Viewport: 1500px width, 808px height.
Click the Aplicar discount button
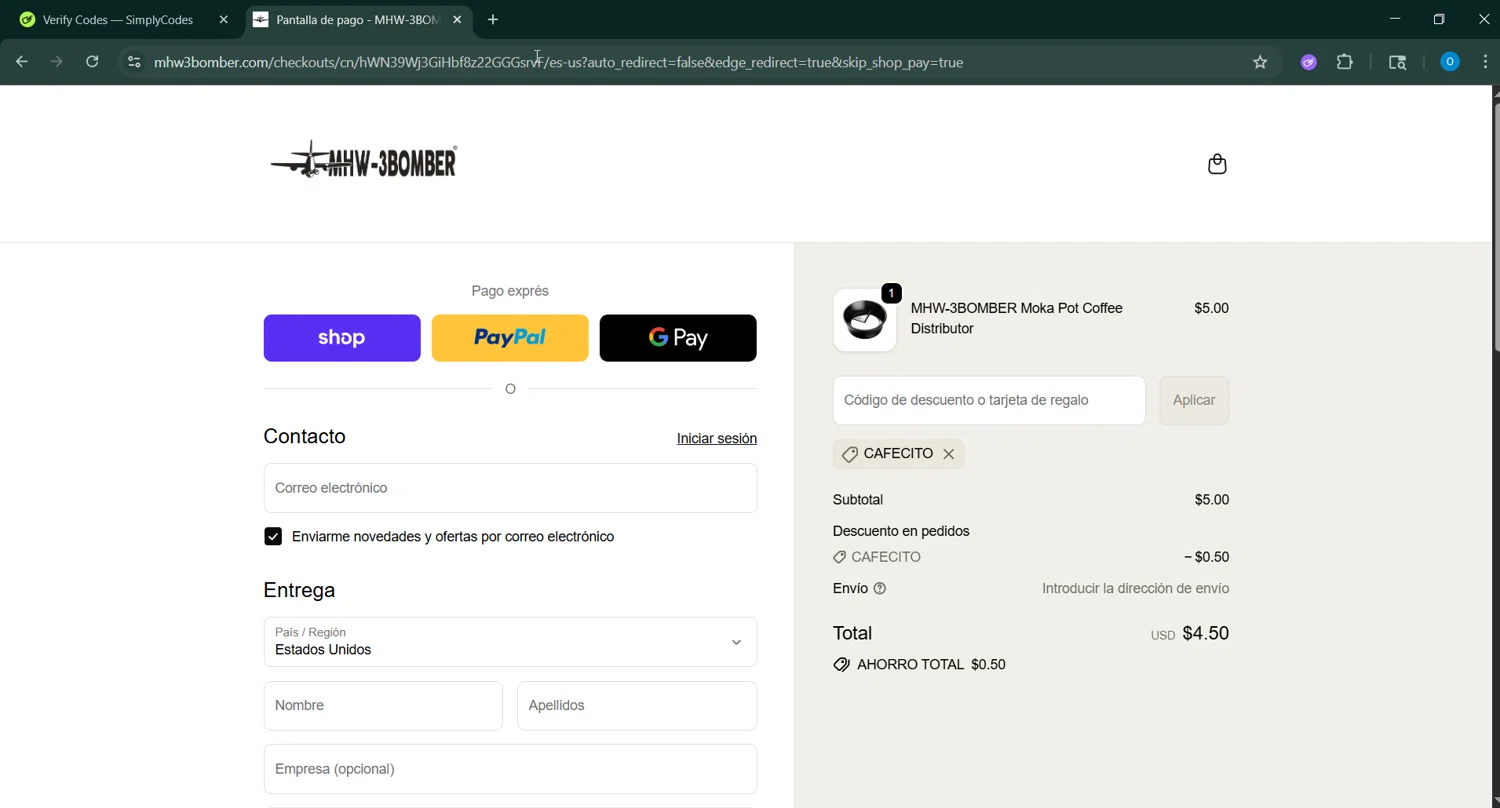(x=1194, y=400)
